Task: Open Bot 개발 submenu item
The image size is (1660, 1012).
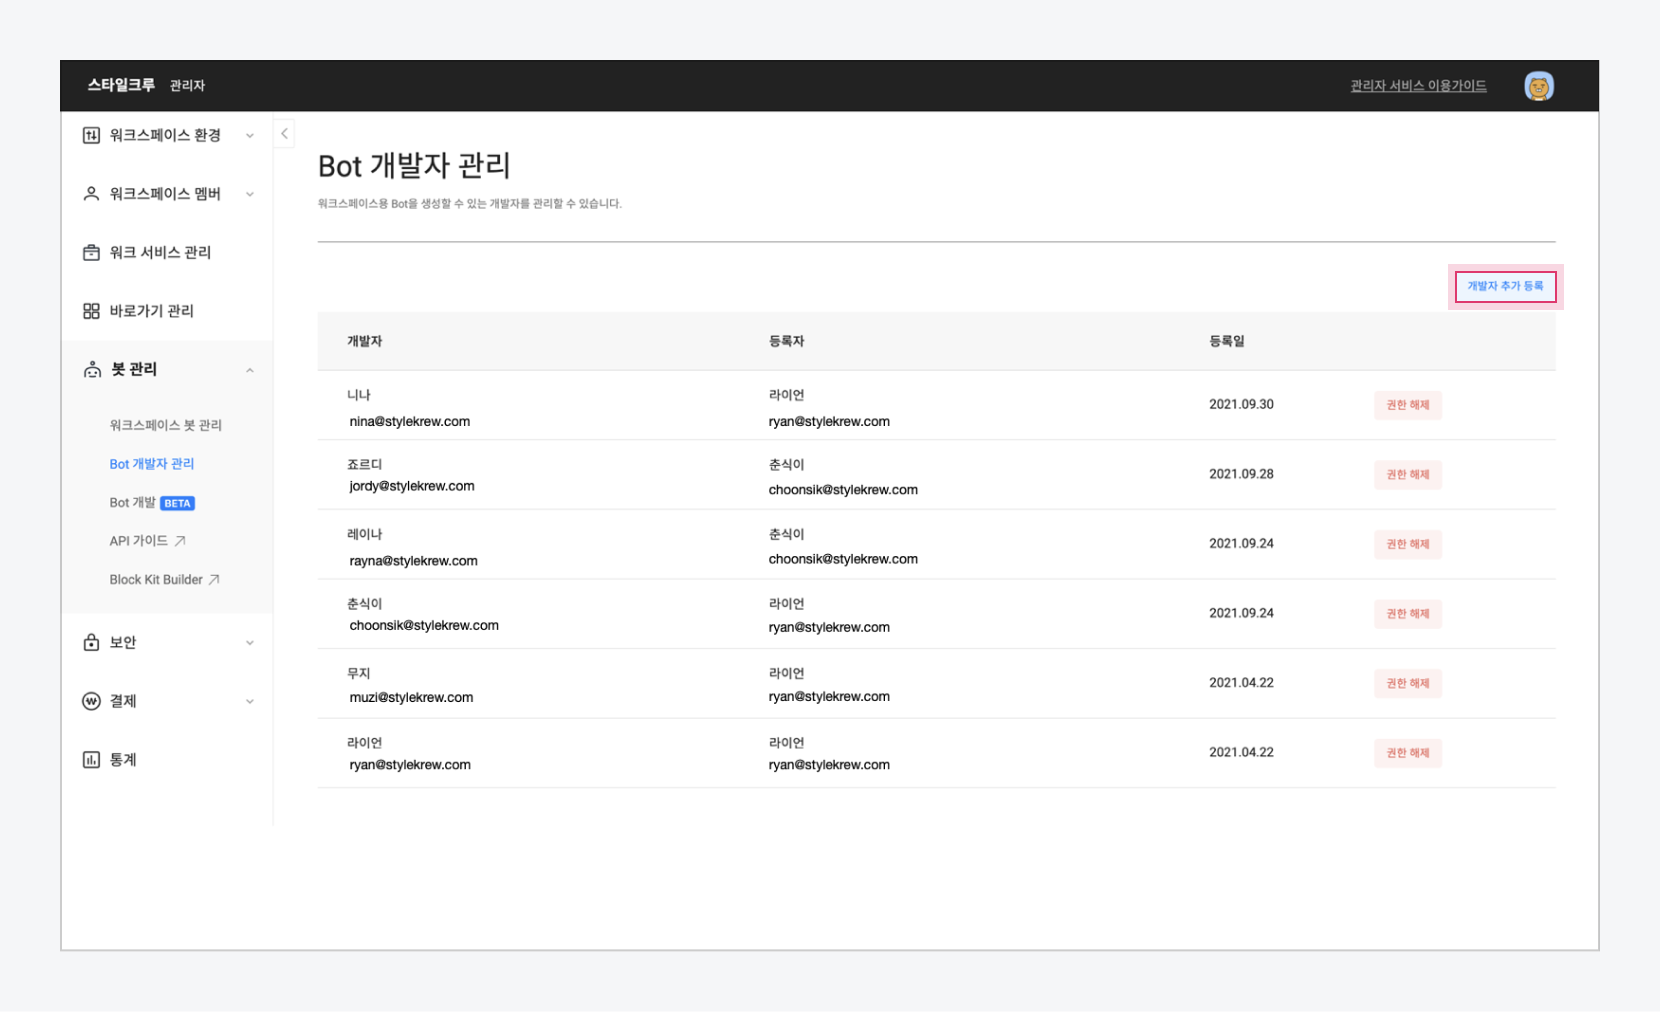Action: pyautogui.click(x=132, y=503)
